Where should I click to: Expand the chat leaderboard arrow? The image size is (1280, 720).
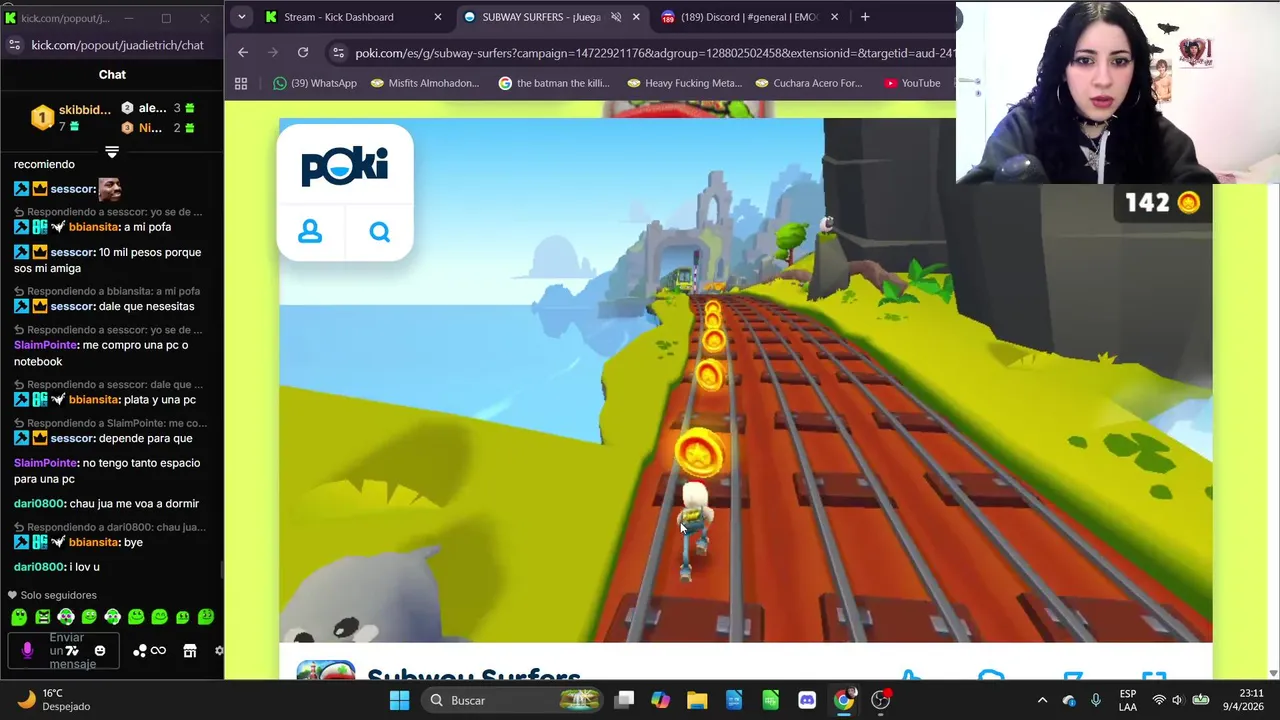point(112,152)
